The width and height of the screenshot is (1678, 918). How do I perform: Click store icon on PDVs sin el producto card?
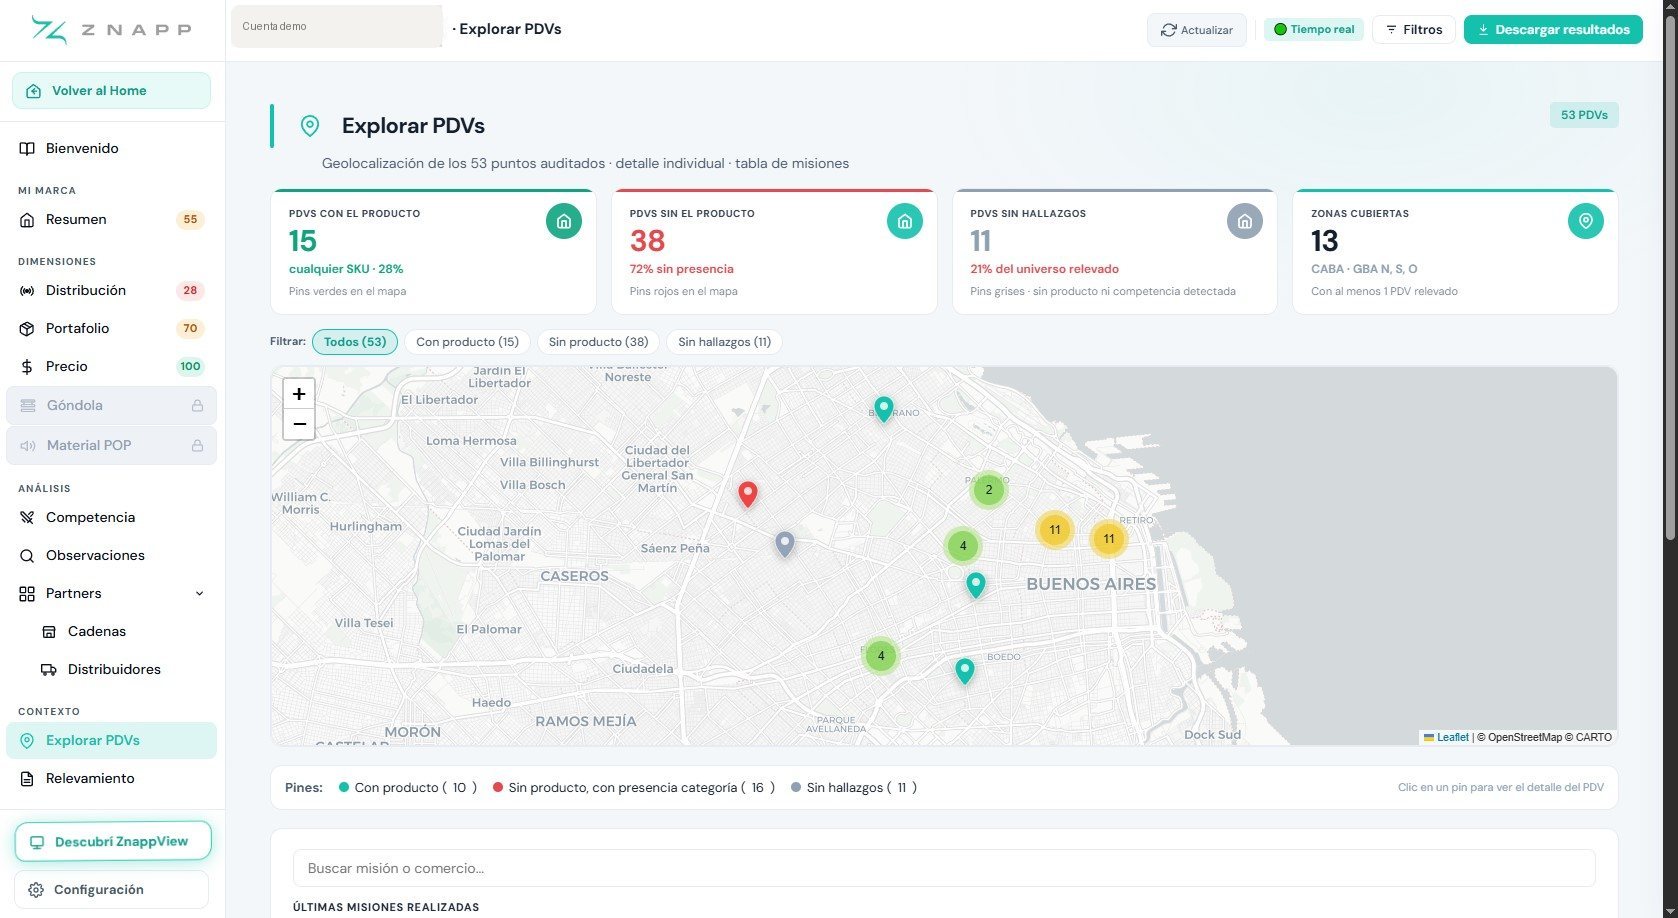[905, 221]
